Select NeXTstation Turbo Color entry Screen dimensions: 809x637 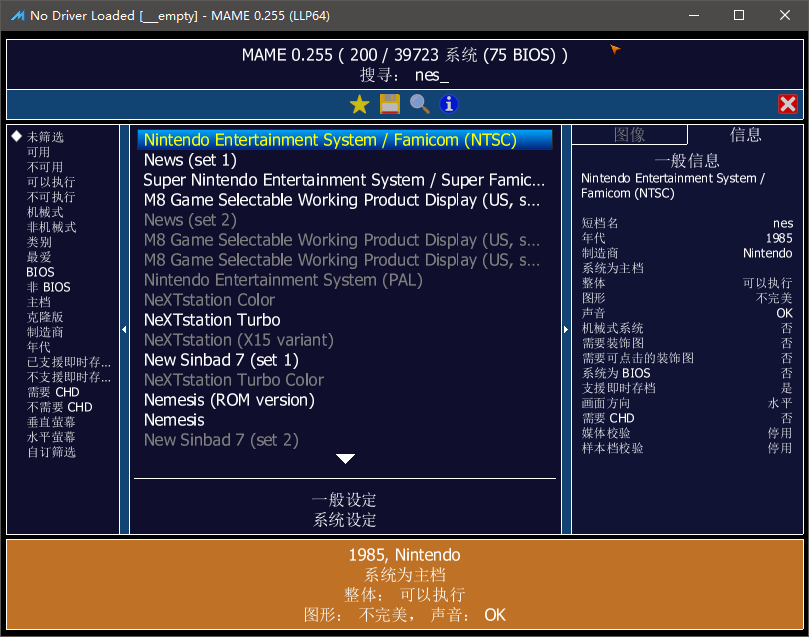pyautogui.click(x=345, y=380)
